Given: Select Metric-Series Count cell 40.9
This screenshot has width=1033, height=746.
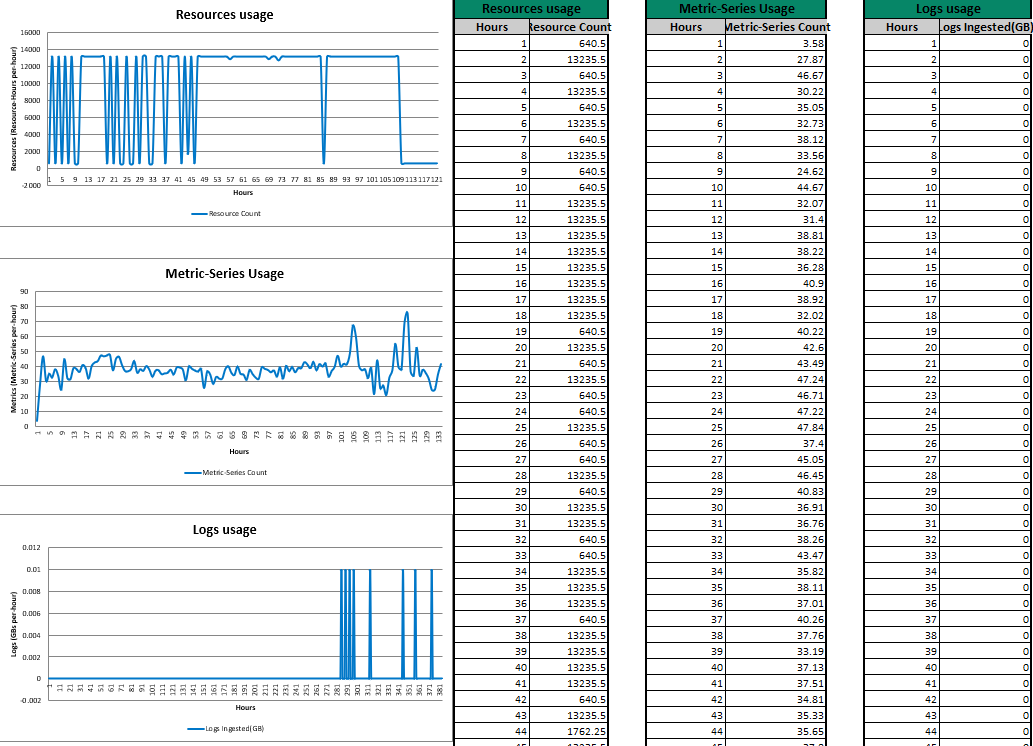Looking at the screenshot, I should pyautogui.click(x=775, y=283).
